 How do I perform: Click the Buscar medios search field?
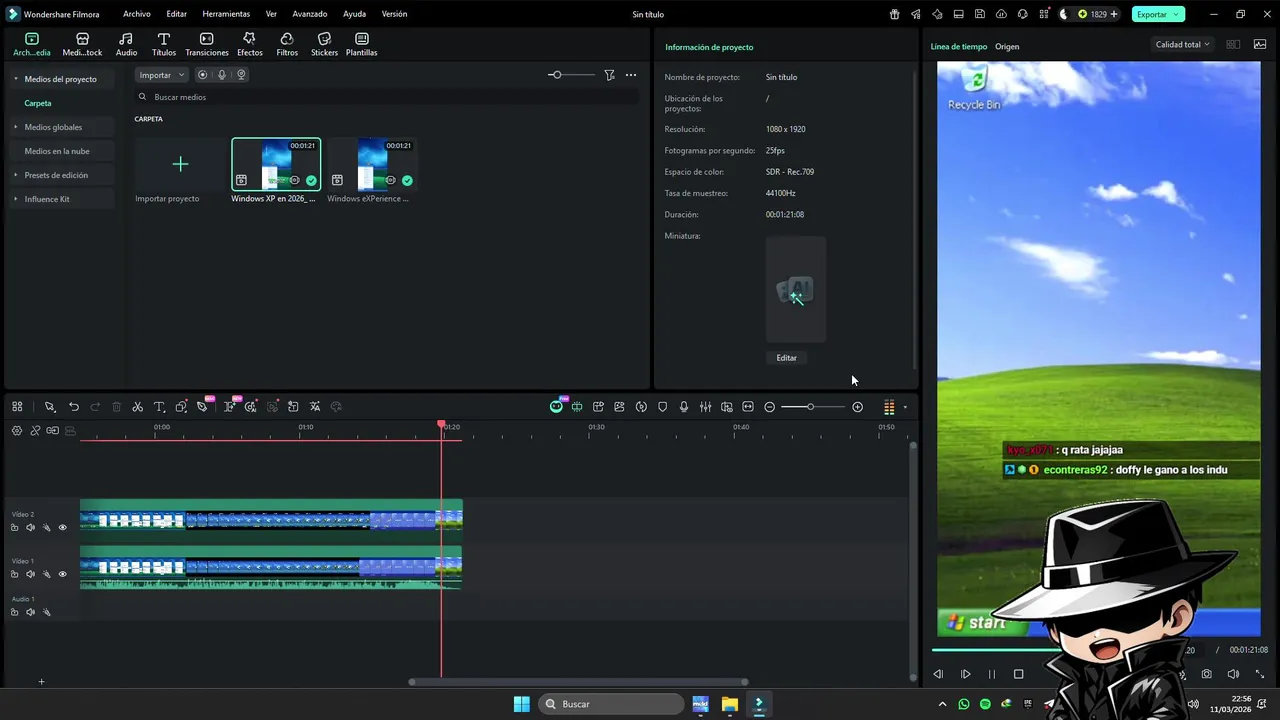(386, 97)
